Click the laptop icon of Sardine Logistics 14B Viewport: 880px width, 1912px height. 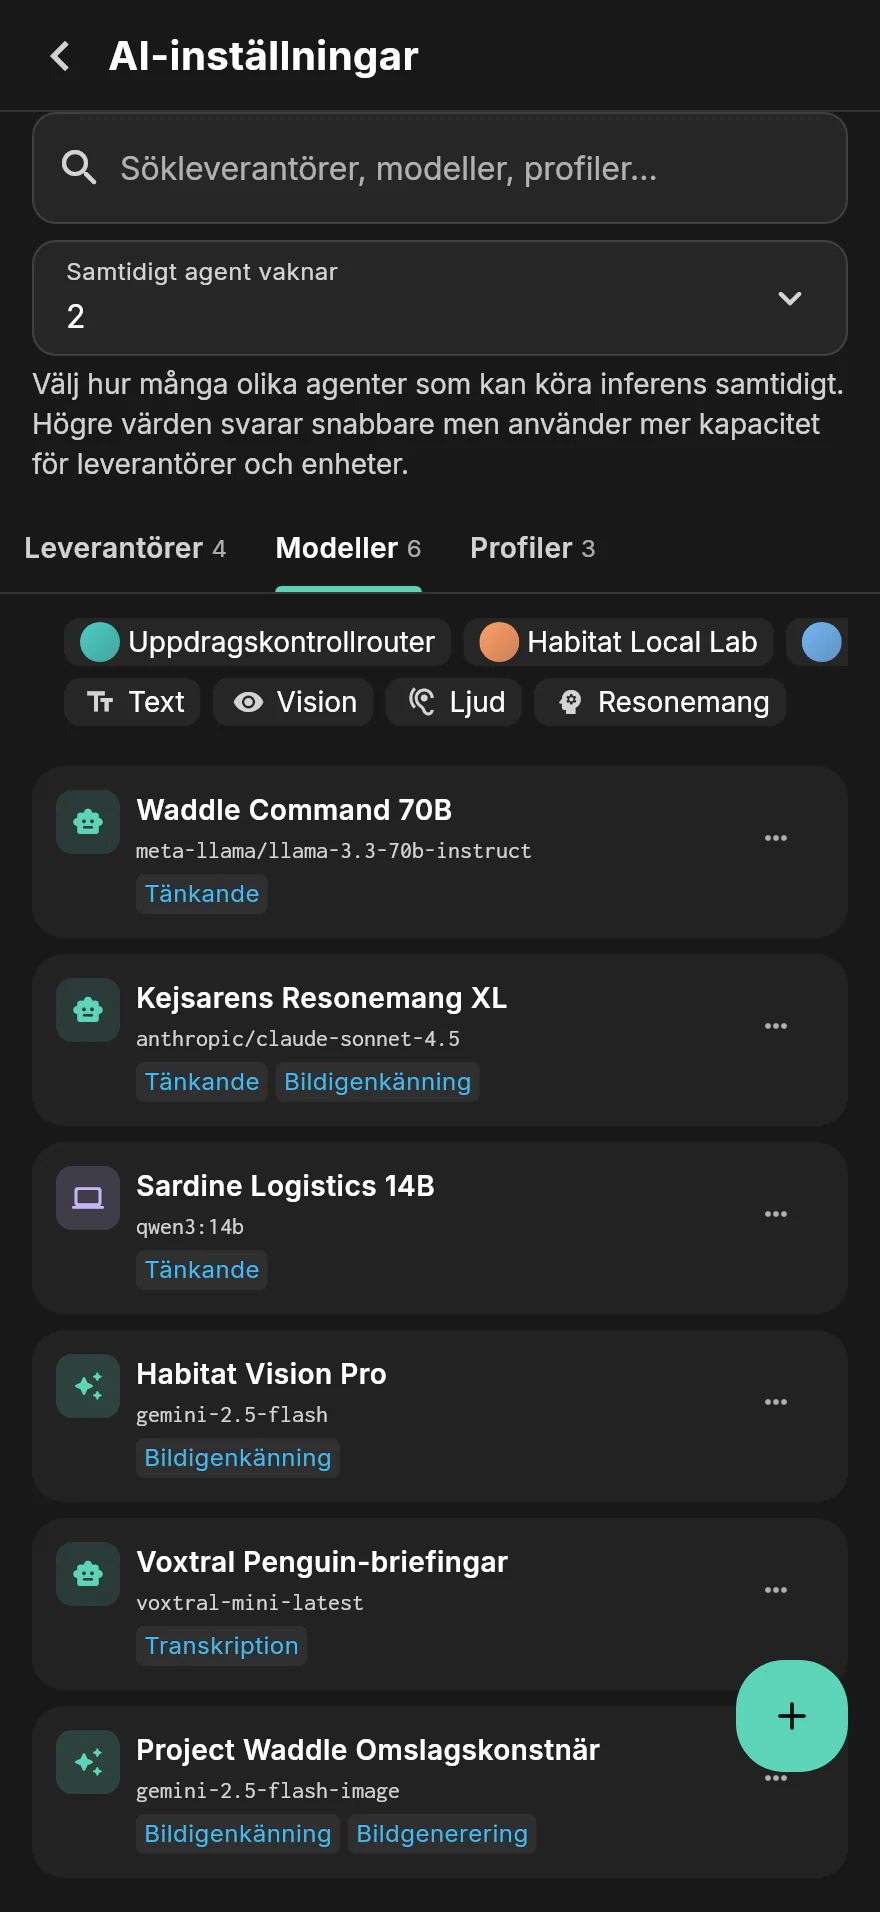pyautogui.click(x=88, y=1198)
